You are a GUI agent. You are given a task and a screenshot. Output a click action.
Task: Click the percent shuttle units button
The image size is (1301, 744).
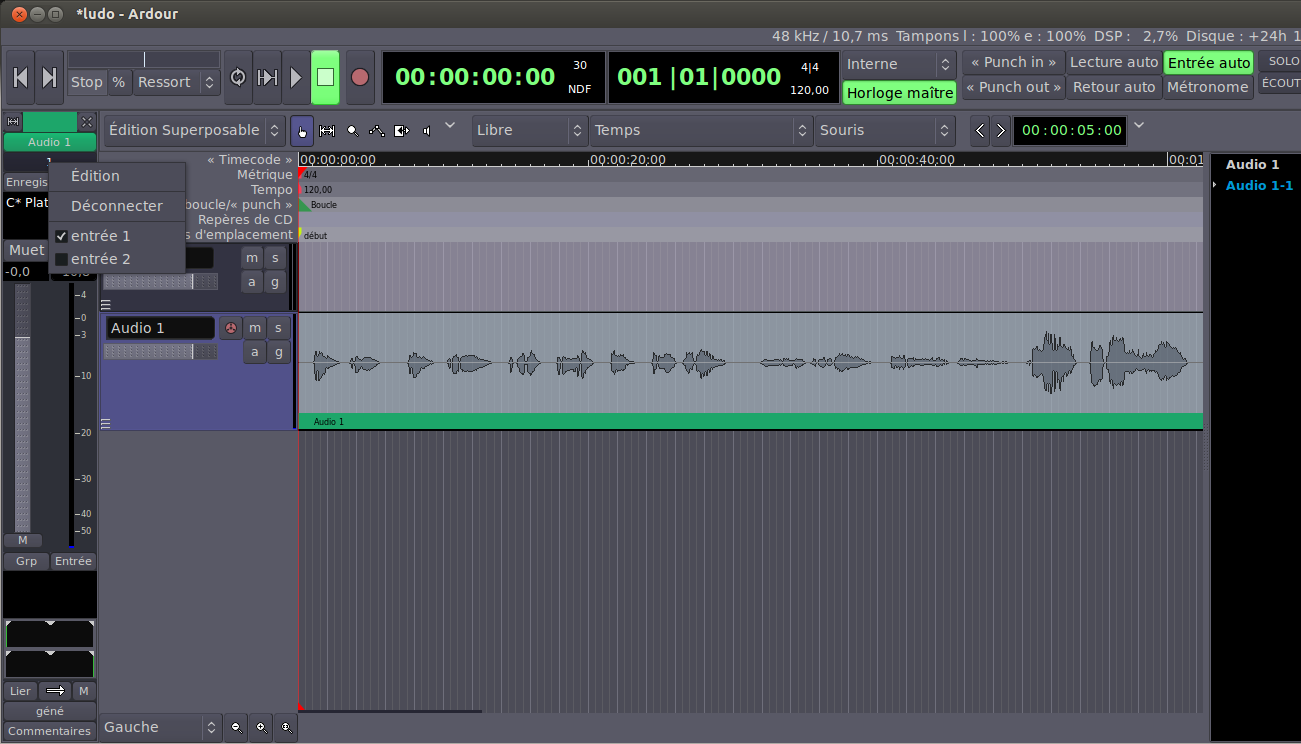point(119,82)
